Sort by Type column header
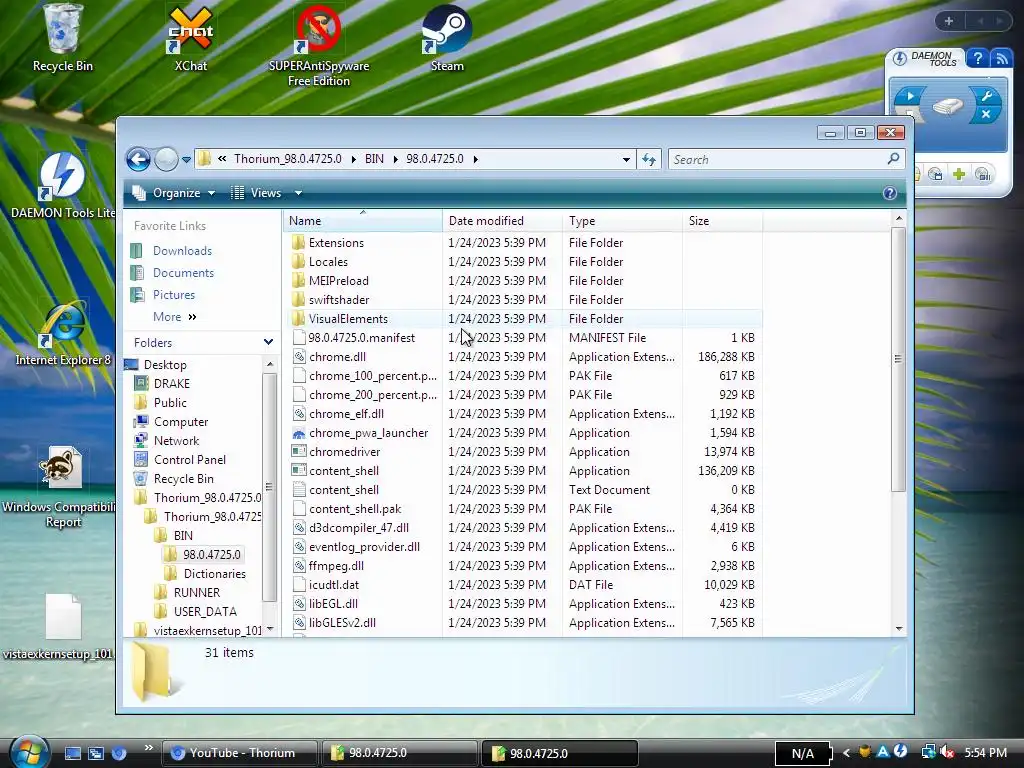 click(622, 221)
